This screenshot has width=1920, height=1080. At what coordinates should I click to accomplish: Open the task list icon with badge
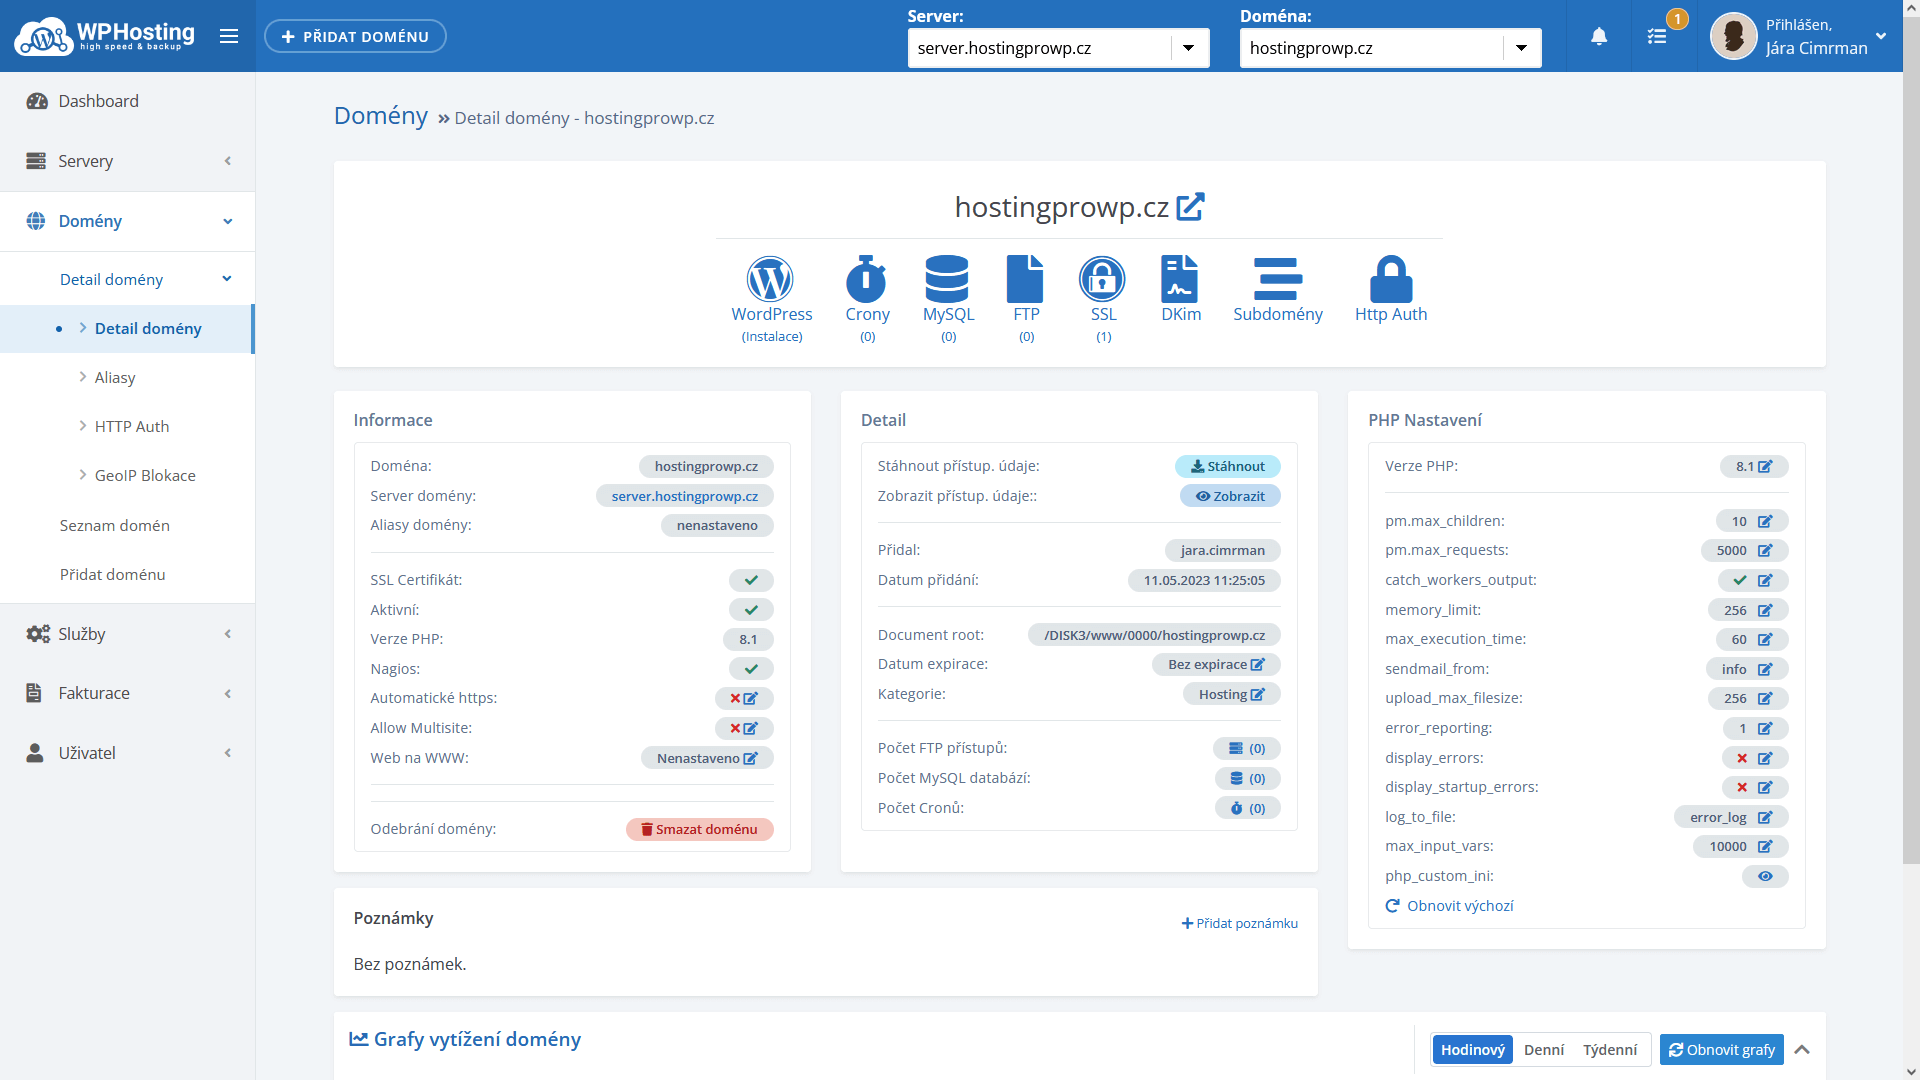[1657, 36]
